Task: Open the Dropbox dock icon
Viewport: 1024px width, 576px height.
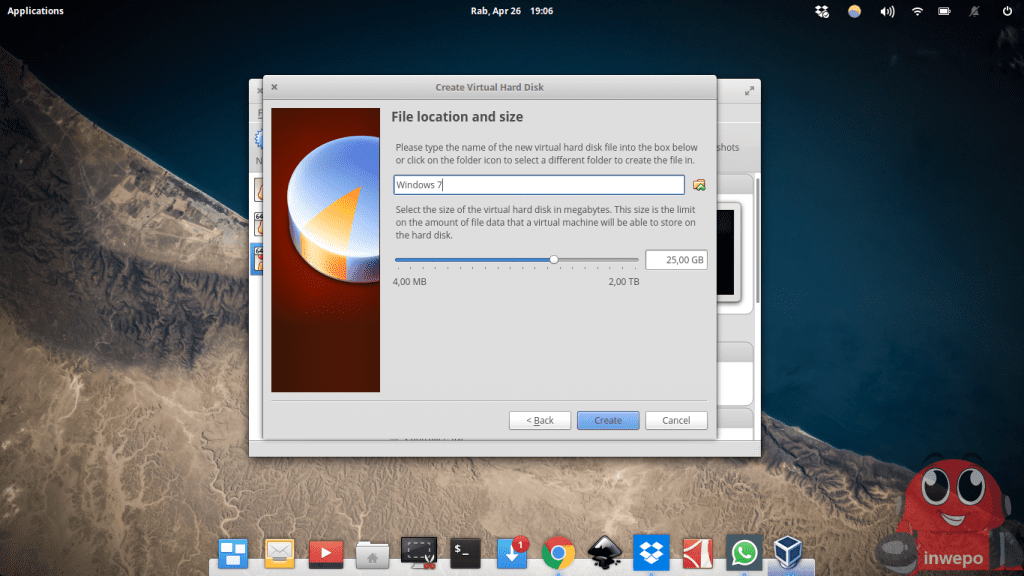Action: pos(651,552)
